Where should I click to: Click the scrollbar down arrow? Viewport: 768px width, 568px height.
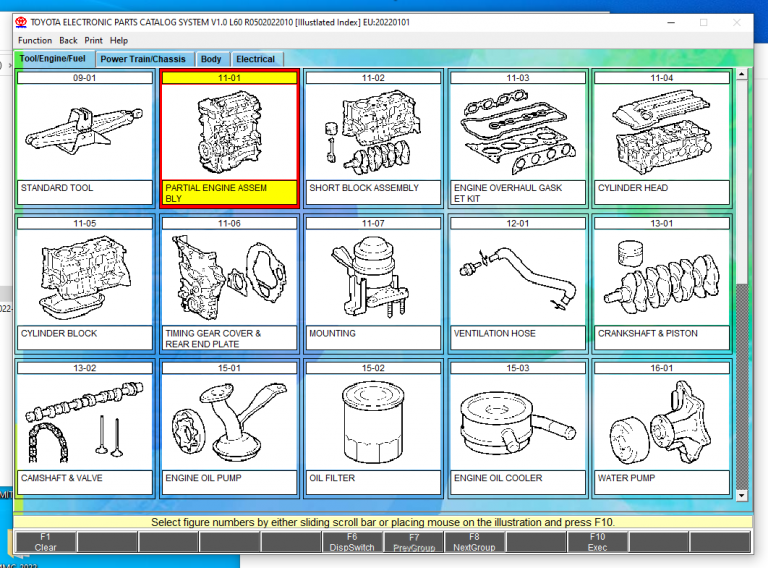tap(742, 495)
